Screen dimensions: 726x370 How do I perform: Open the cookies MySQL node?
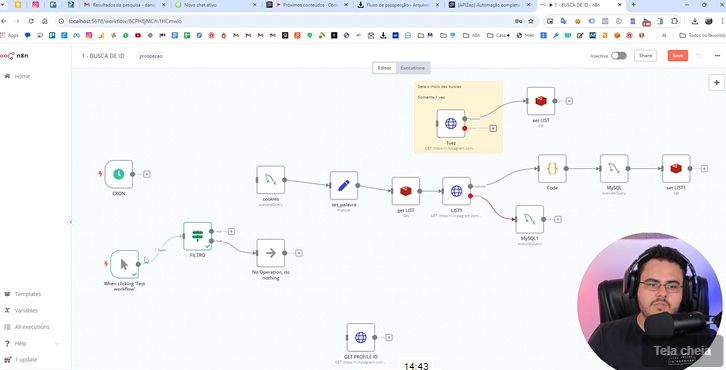coord(270,180)
